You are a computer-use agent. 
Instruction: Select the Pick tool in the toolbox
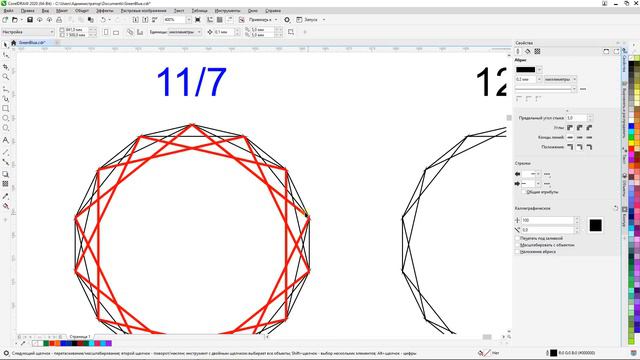[5, 45]
